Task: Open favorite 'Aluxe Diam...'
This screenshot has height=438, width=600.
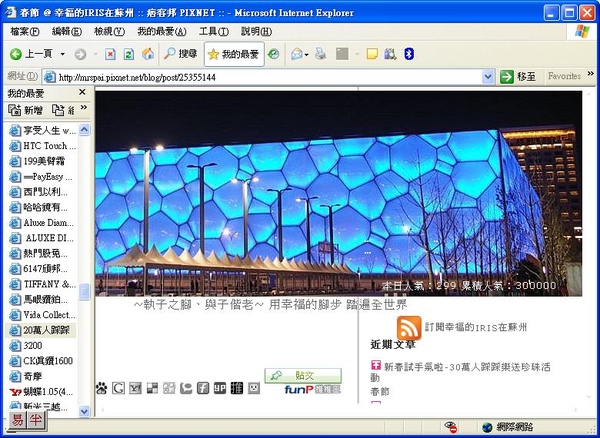Action: [x=42, y=223]
